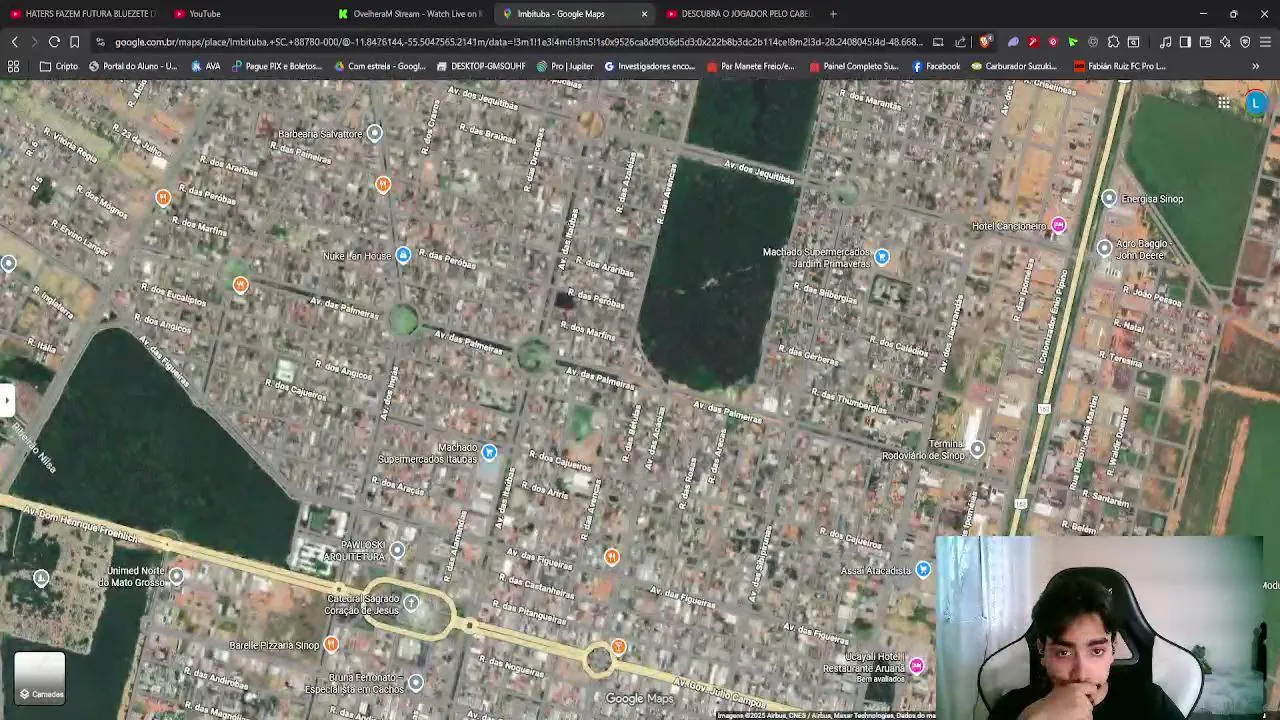This screenshot has width=1280, height=720.
Task: Open the Google account avatar
Action: [1256, 102]
